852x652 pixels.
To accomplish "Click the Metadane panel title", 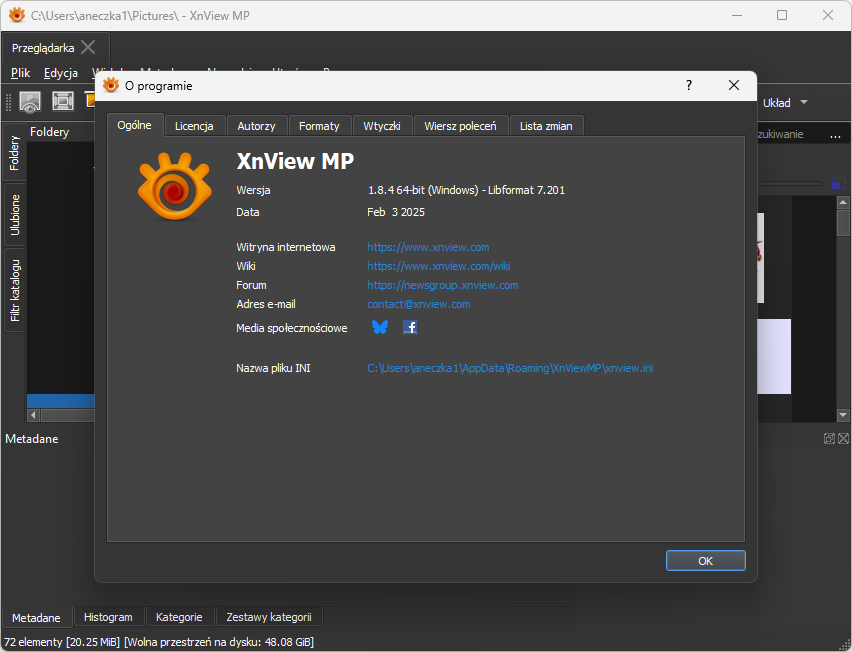I will (x=32, y=439).
